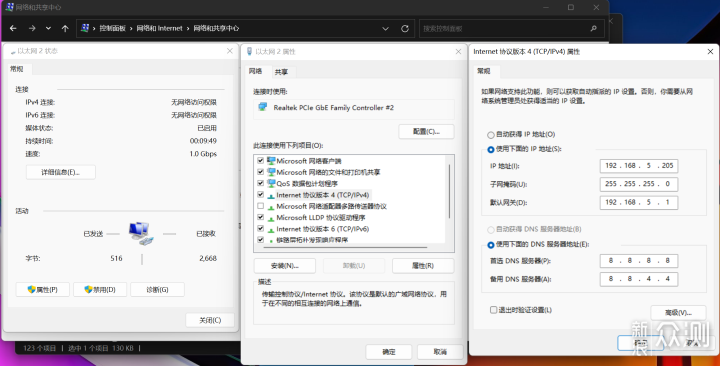Viewport: 720px width, 366px height.
Task: Click 默认网关 field 192.168.5.1
Action: point(639,202)
